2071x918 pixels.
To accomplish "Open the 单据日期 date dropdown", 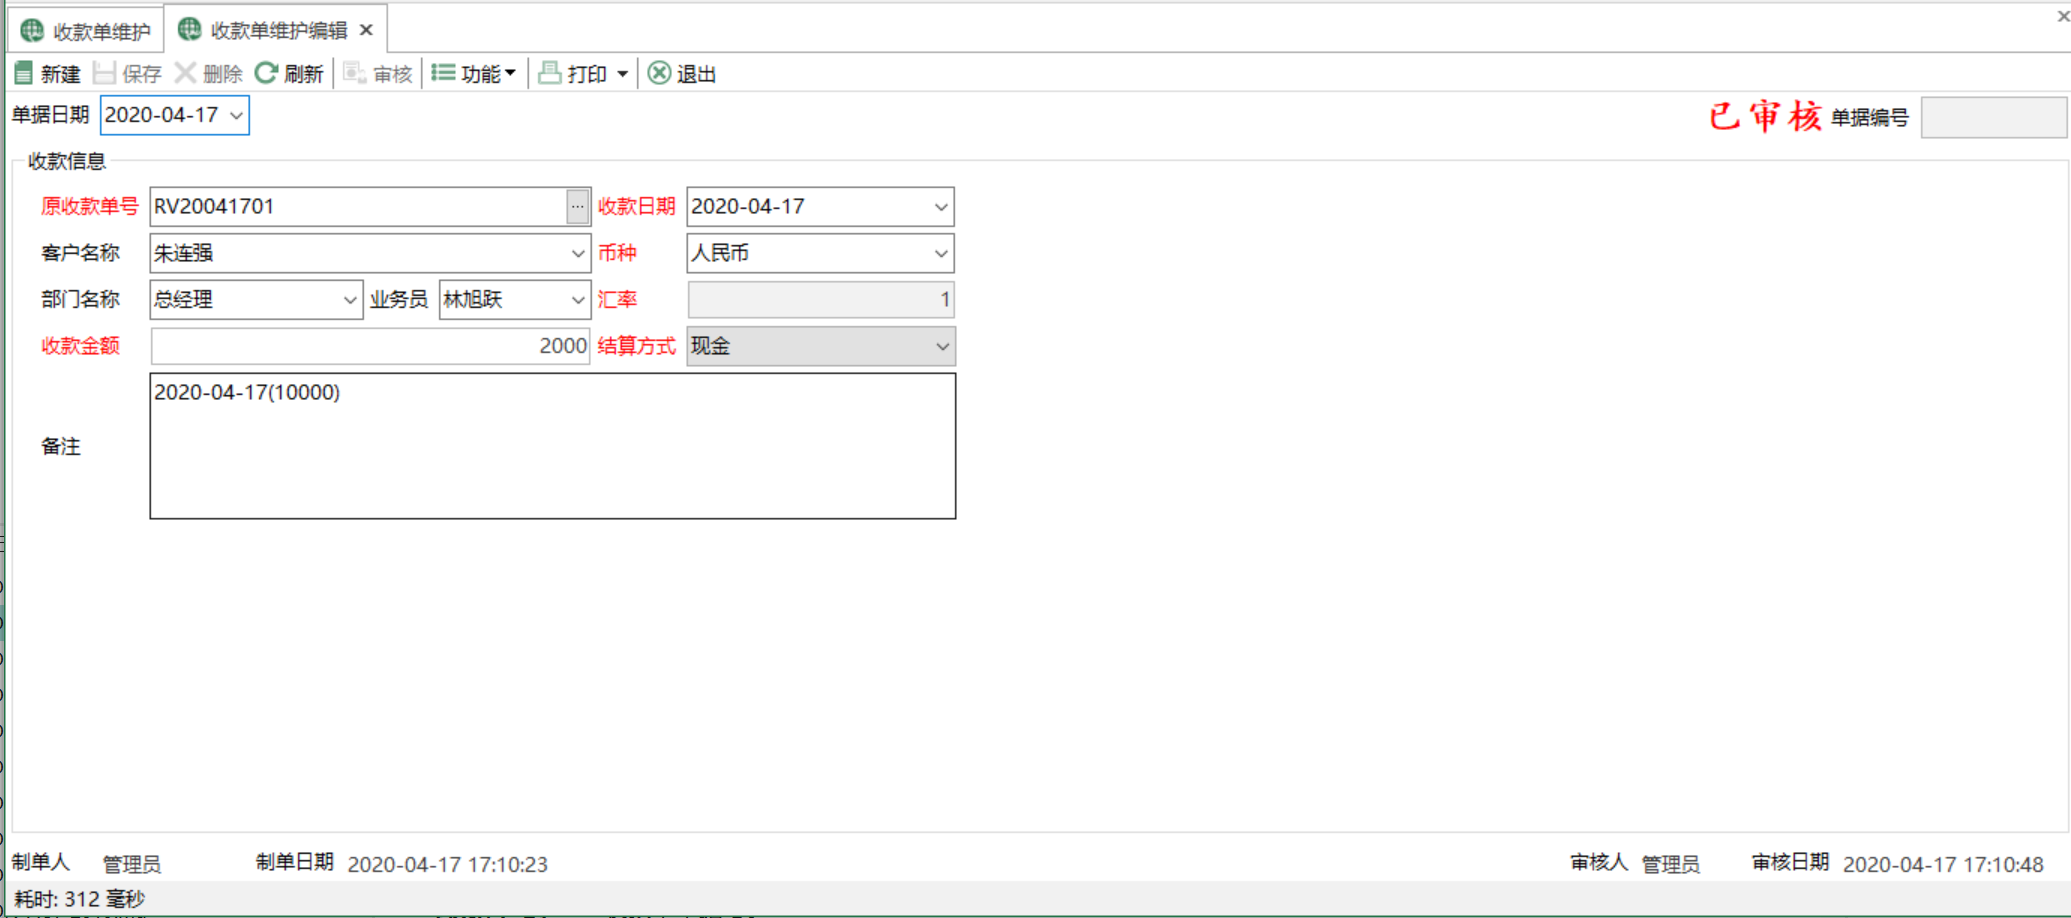I will point(236,116).
